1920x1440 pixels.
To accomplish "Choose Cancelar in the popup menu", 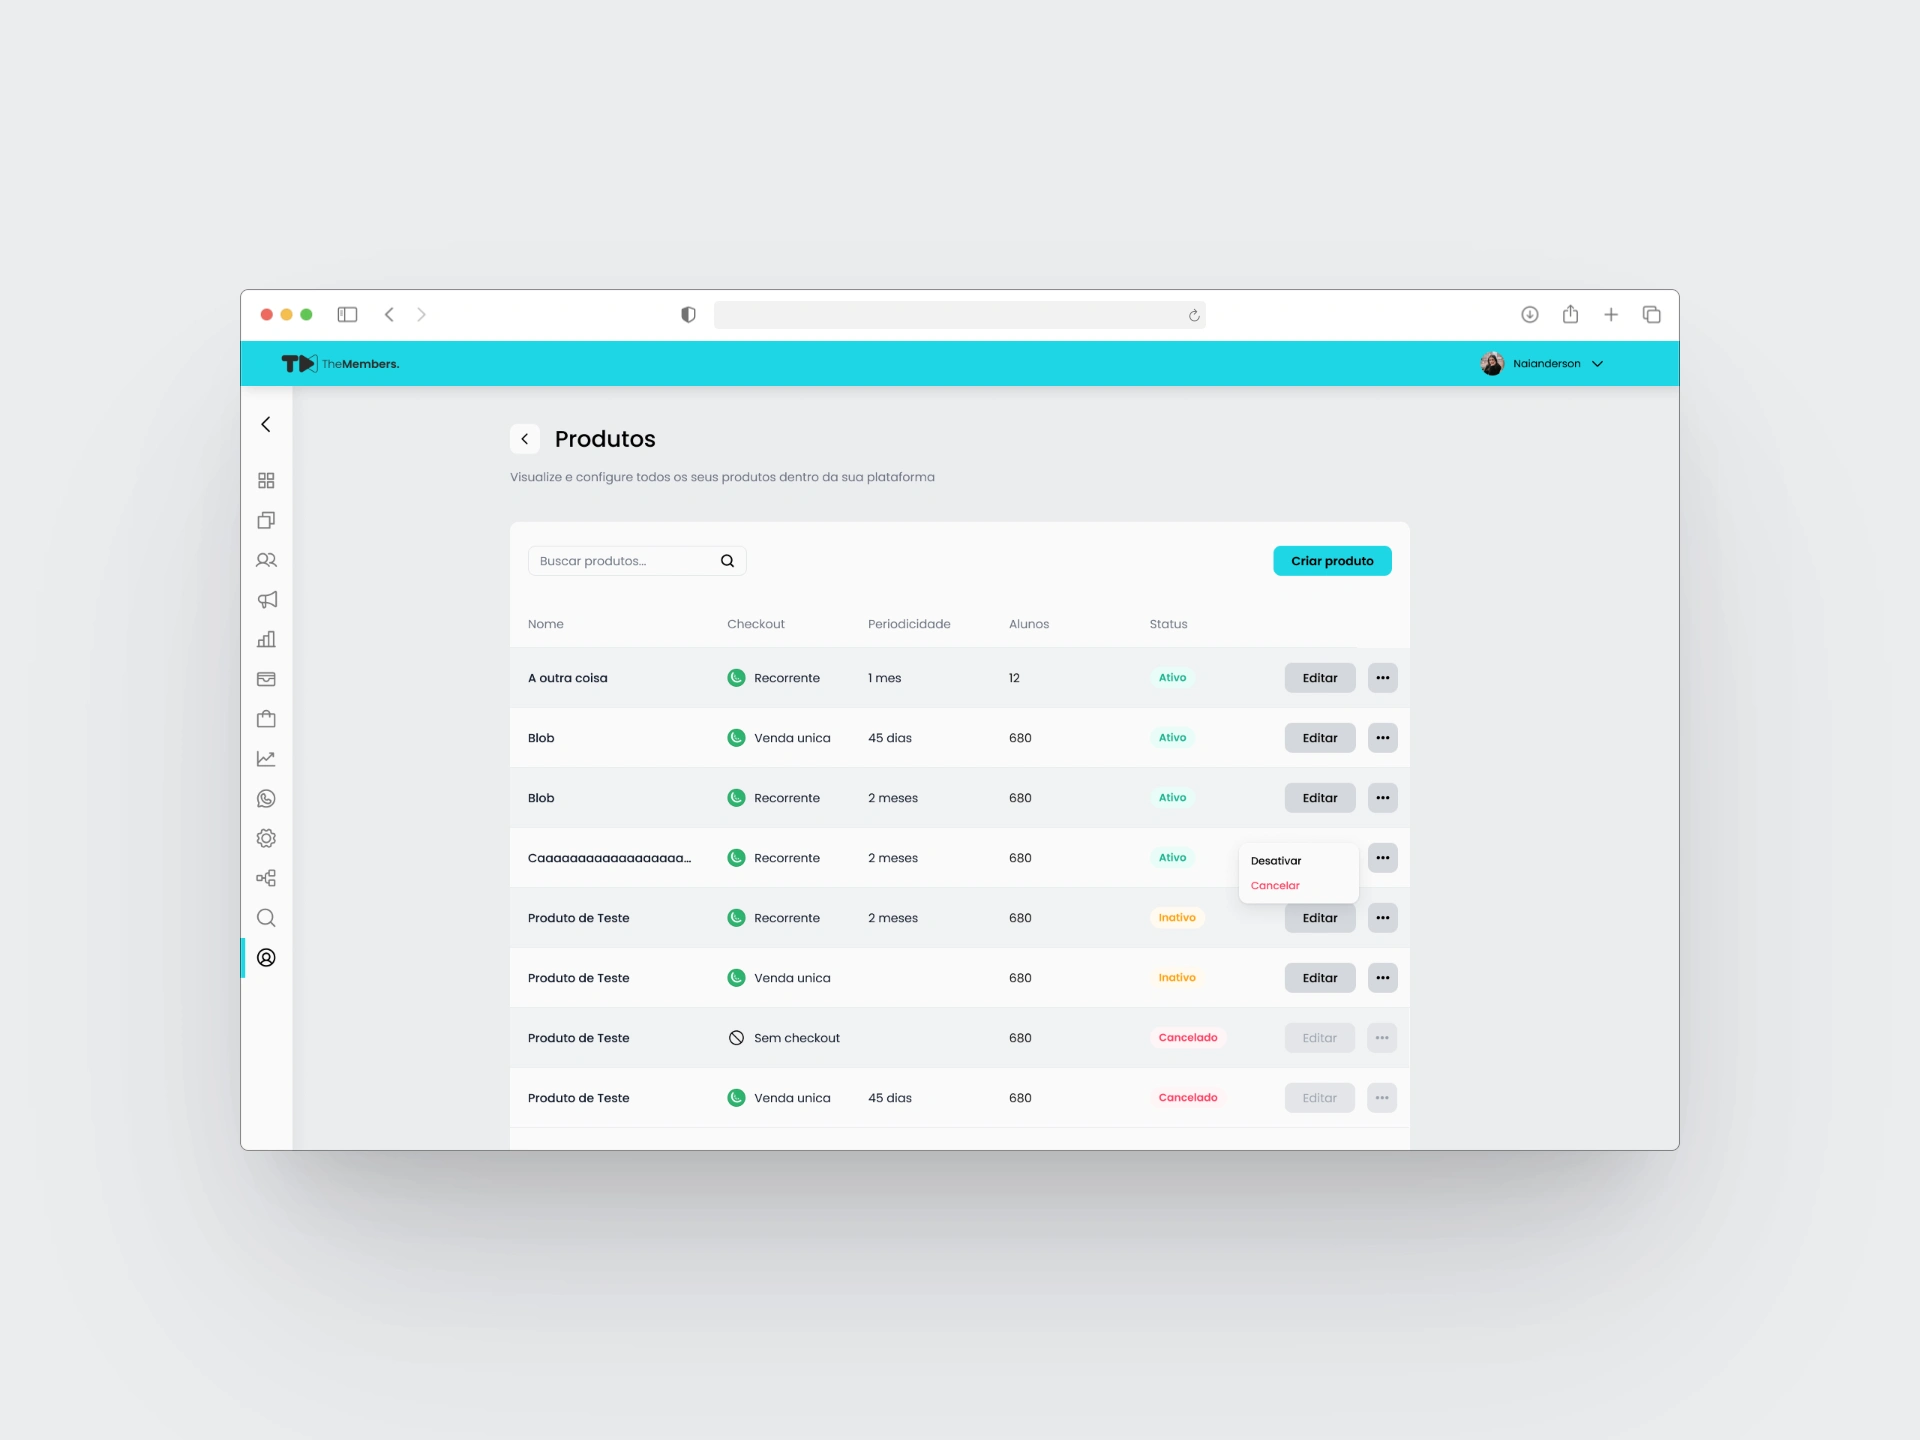I will click(x=1275, y=886).
